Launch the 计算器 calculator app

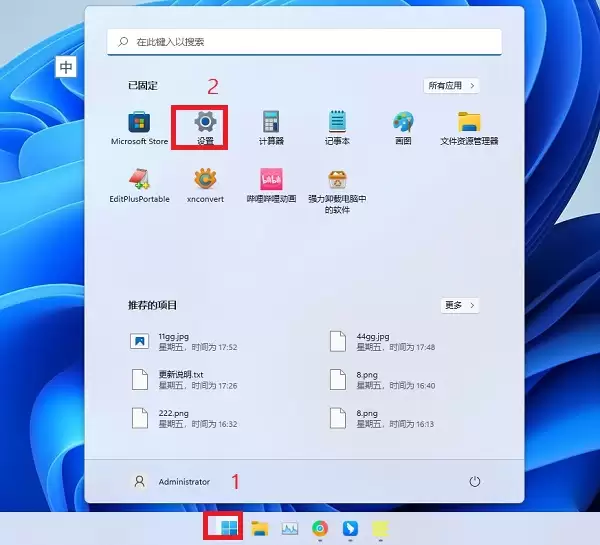(271, 128)
